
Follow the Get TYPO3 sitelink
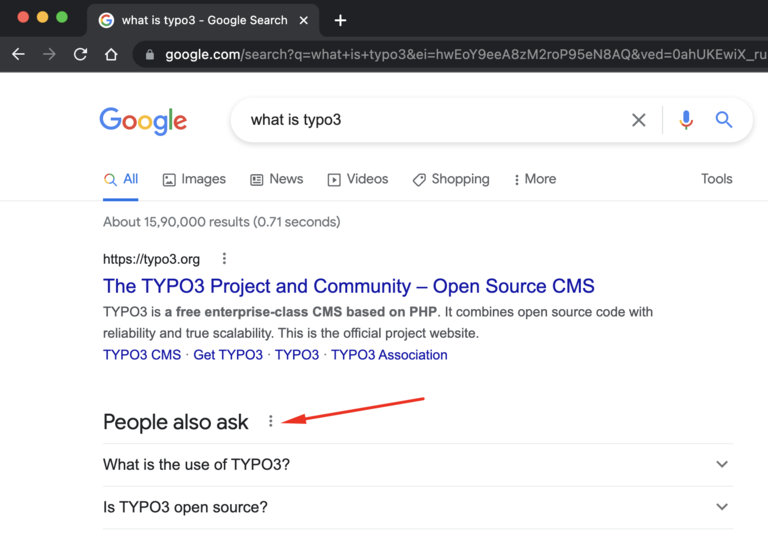(x=228, y=355)
